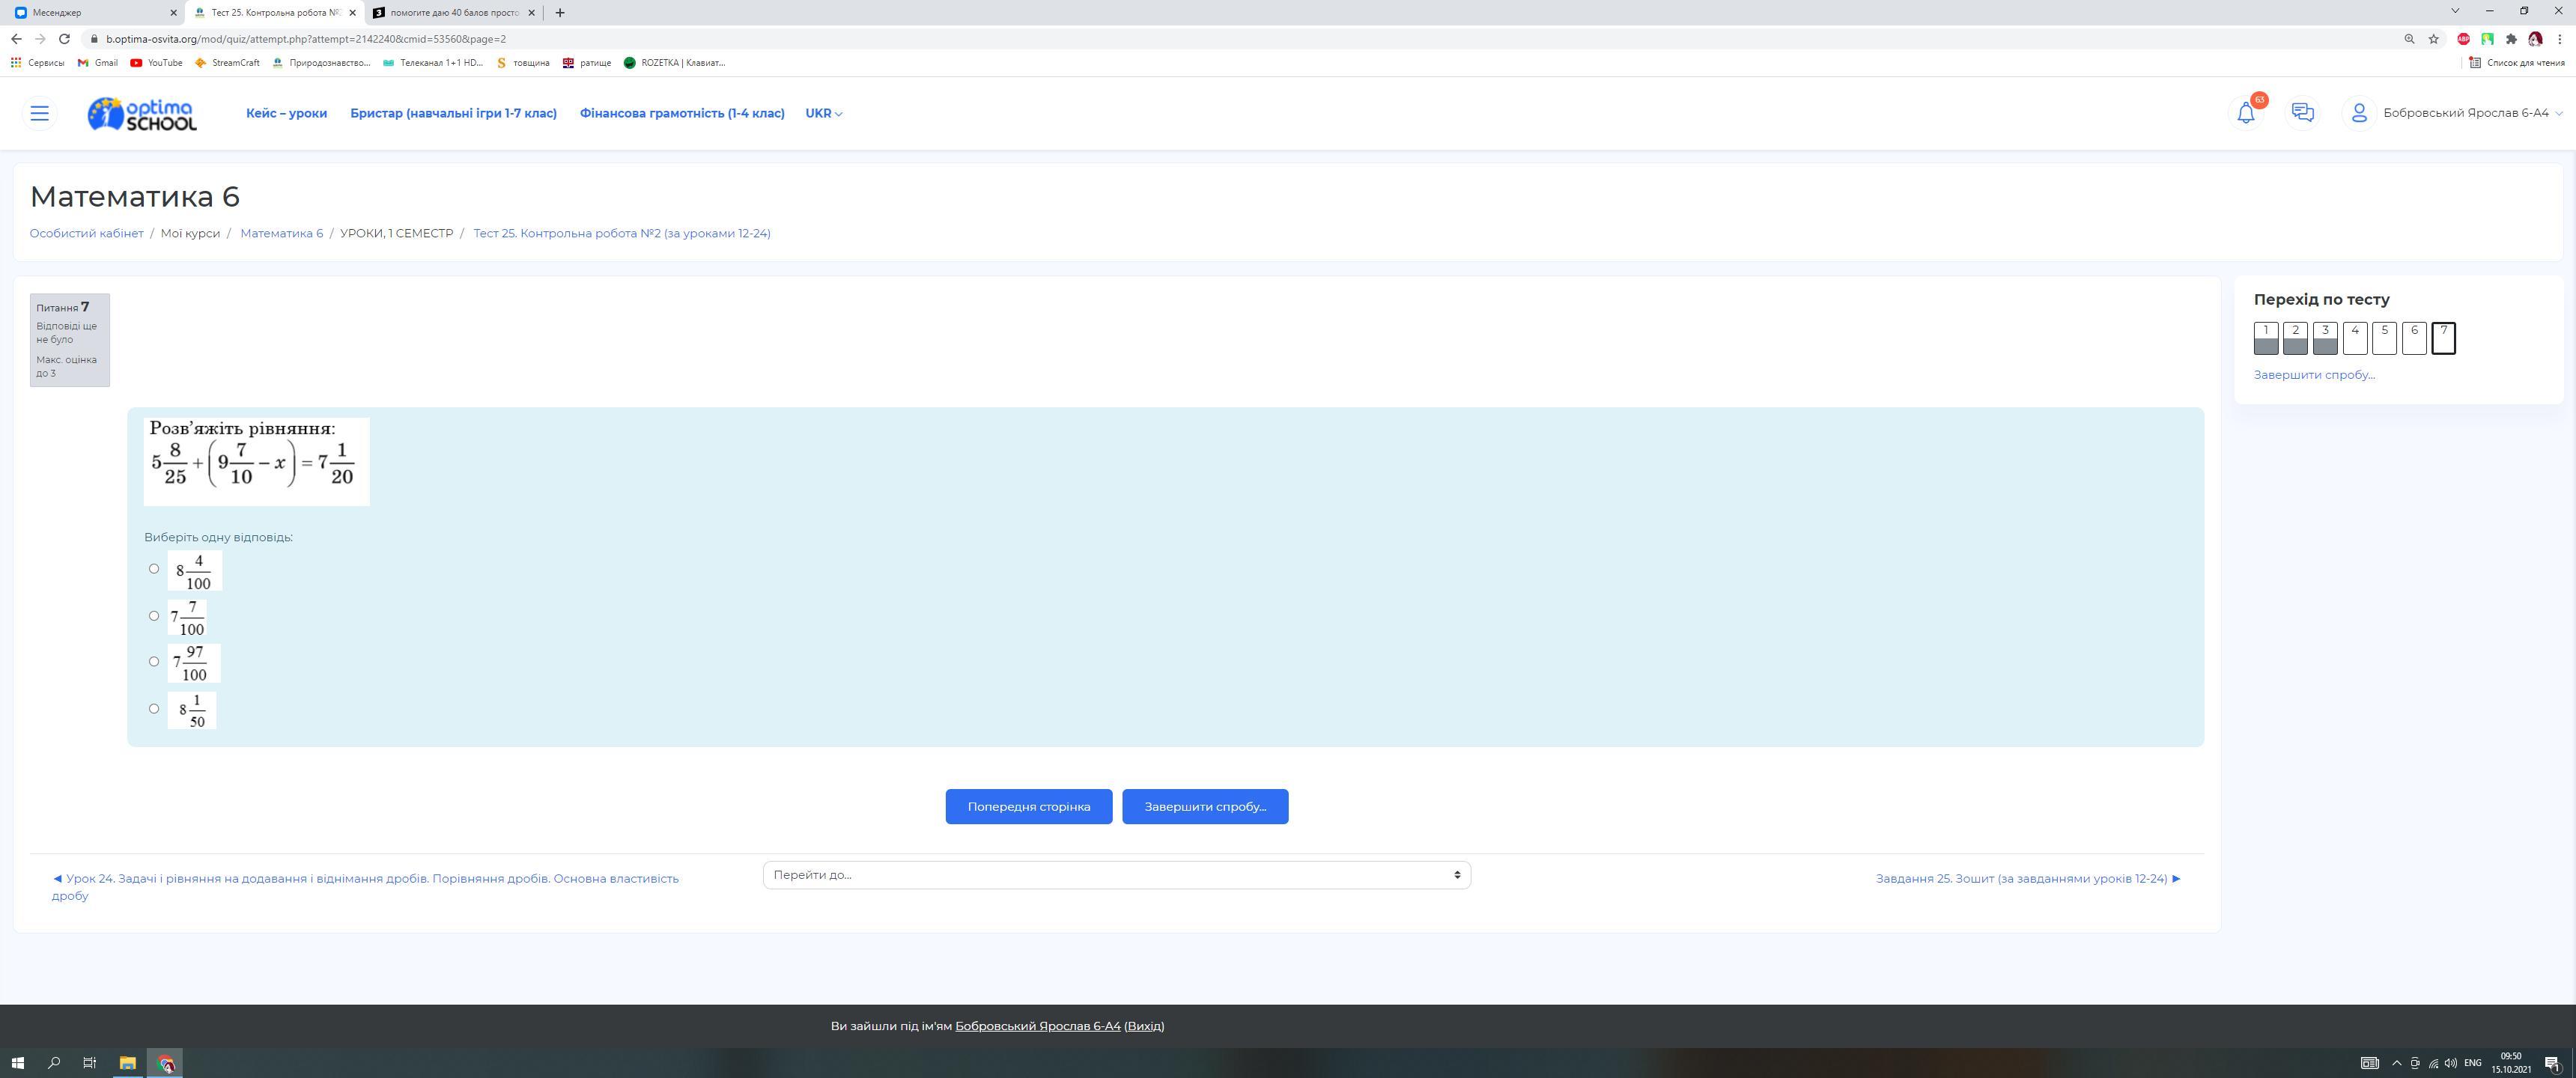Image resolution: width=2576 pixels, height=1078 pixels.
Task: Open the hamburger side menu
Action: click(x=40, y=113)
